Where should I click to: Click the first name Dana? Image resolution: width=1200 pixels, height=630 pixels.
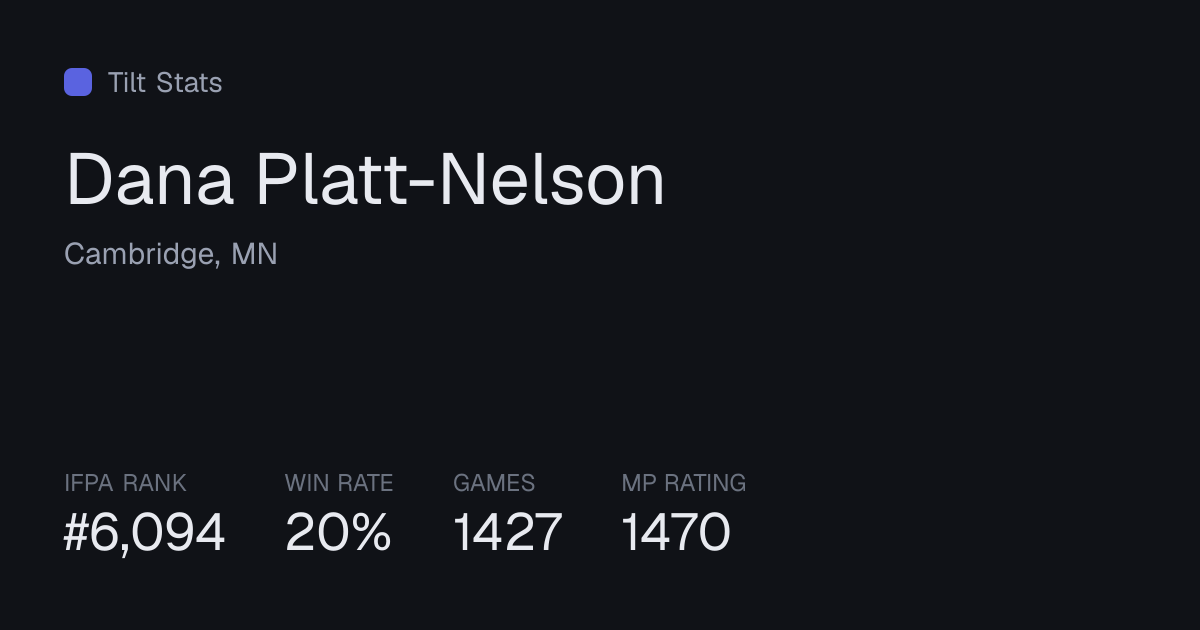tap(150, 180)
